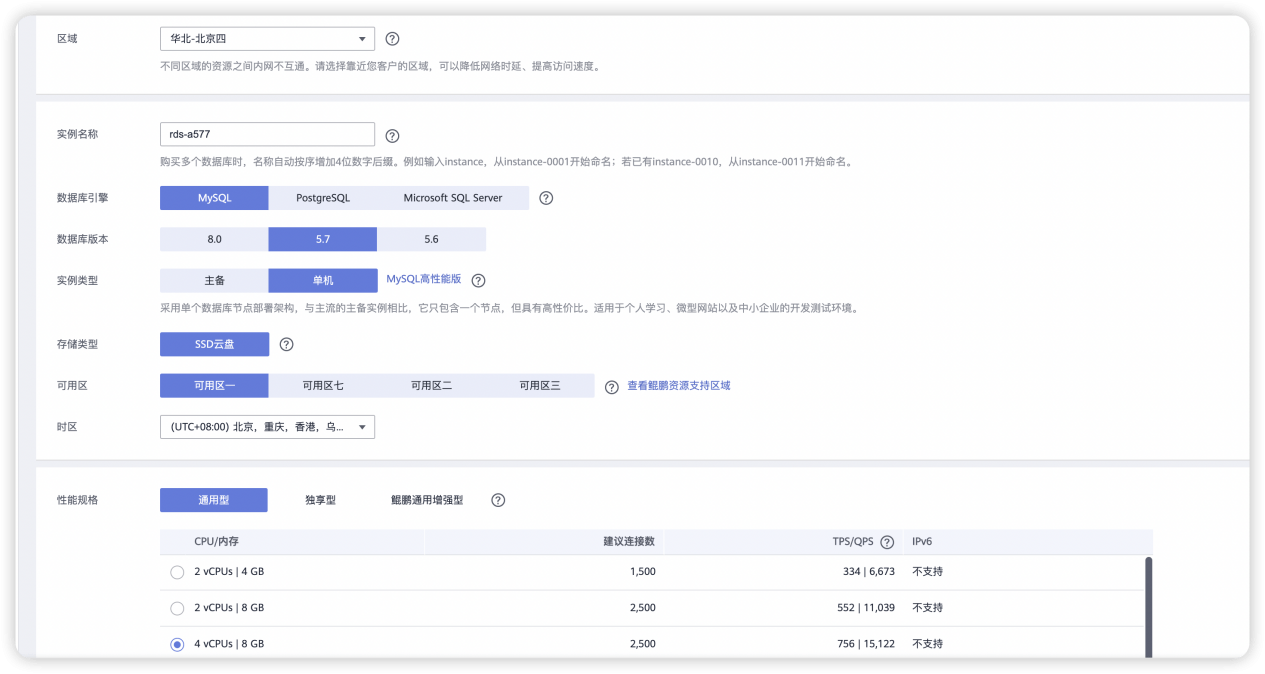Open help icon next to database engine options

click(x=546, y=198)
